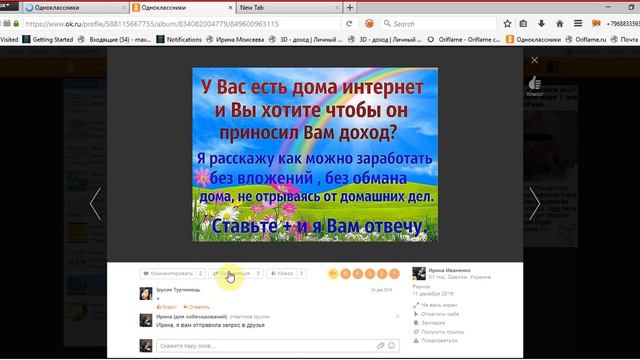The height and width of the screenshot is (360, 640).
Task: Click Получить ссылку option
Action: coord(439,332)
